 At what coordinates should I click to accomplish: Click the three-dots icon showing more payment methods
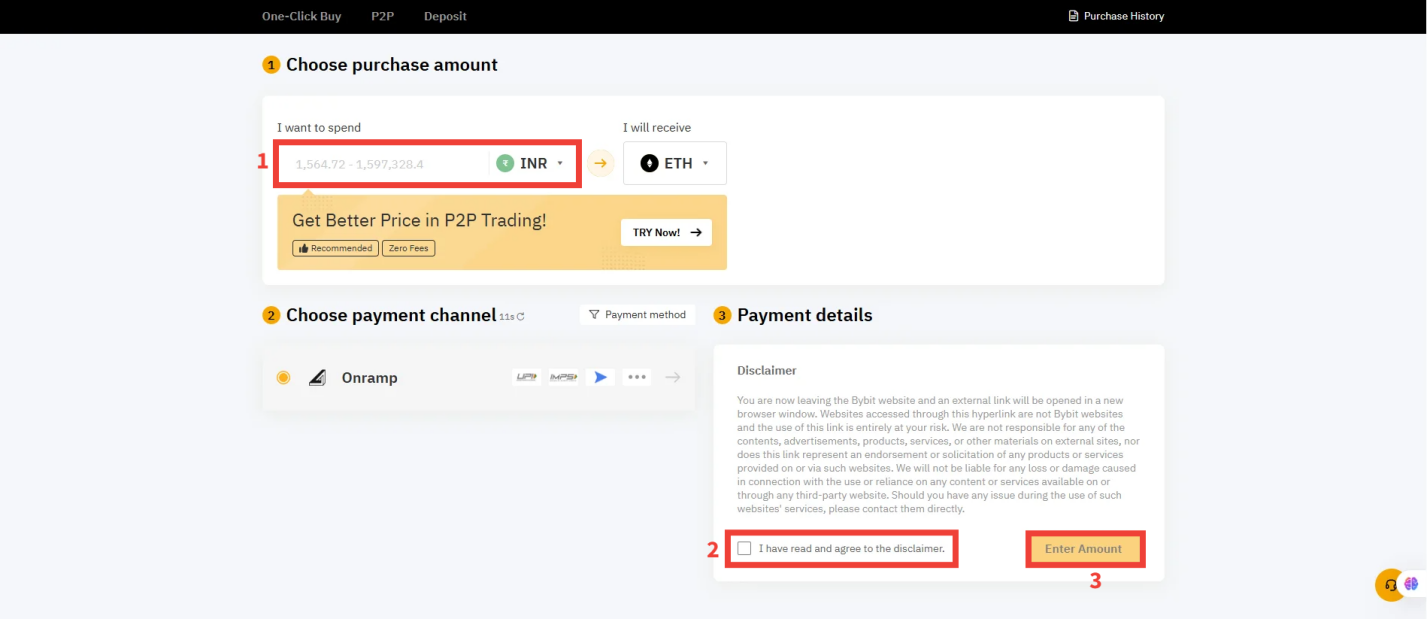point(637,377)
